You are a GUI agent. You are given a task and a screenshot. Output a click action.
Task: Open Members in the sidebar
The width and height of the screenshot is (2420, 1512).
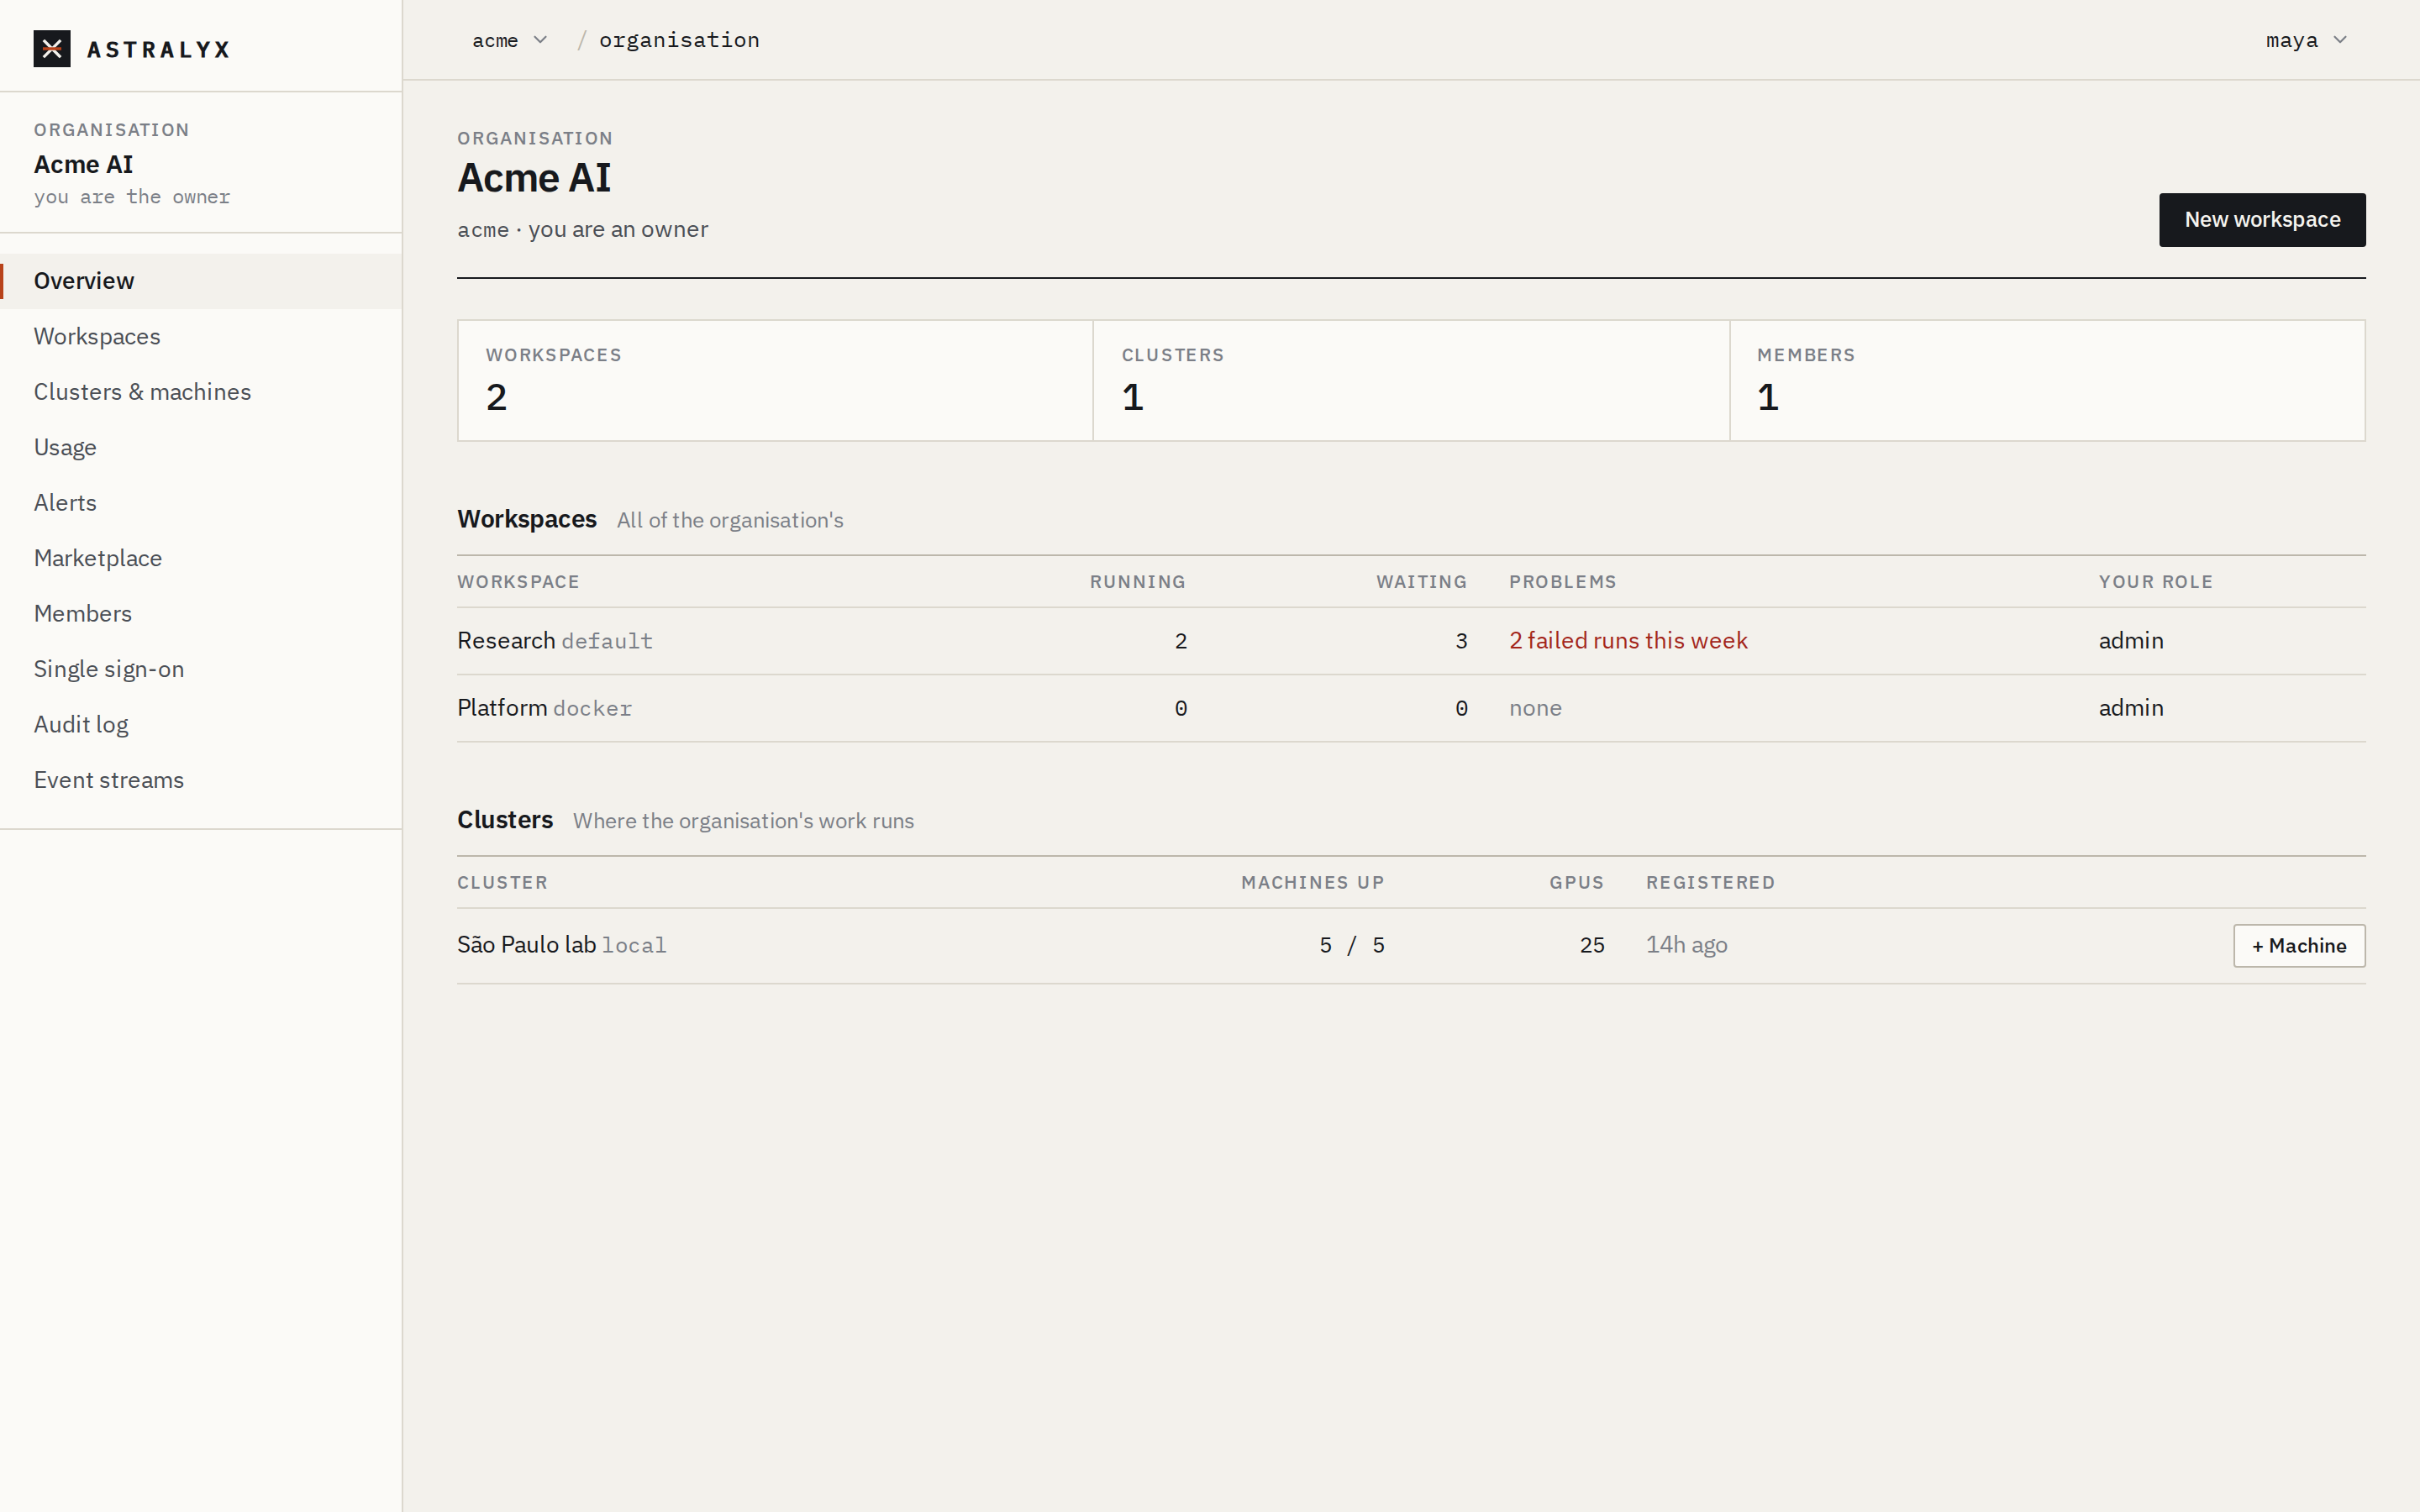201,614
